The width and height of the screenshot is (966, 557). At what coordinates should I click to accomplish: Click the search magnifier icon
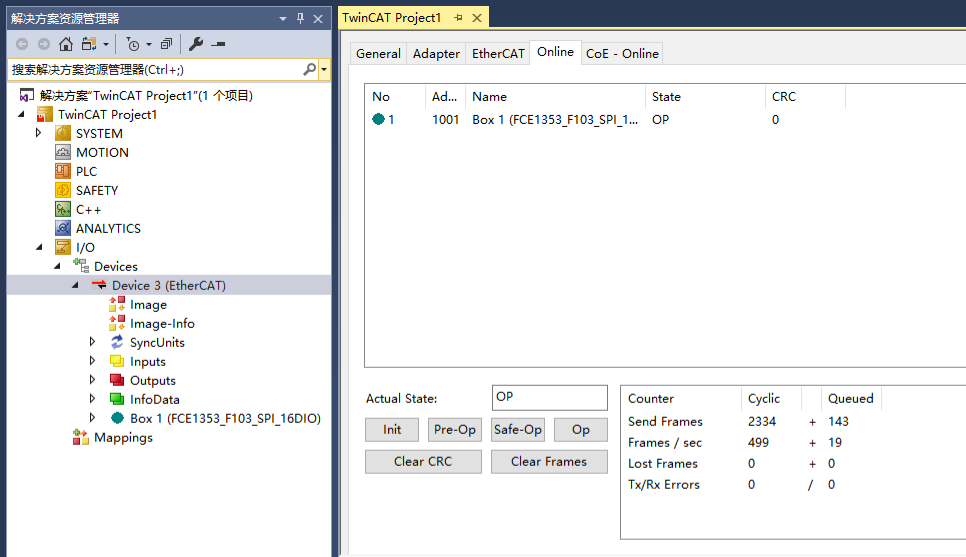point(309,70)
